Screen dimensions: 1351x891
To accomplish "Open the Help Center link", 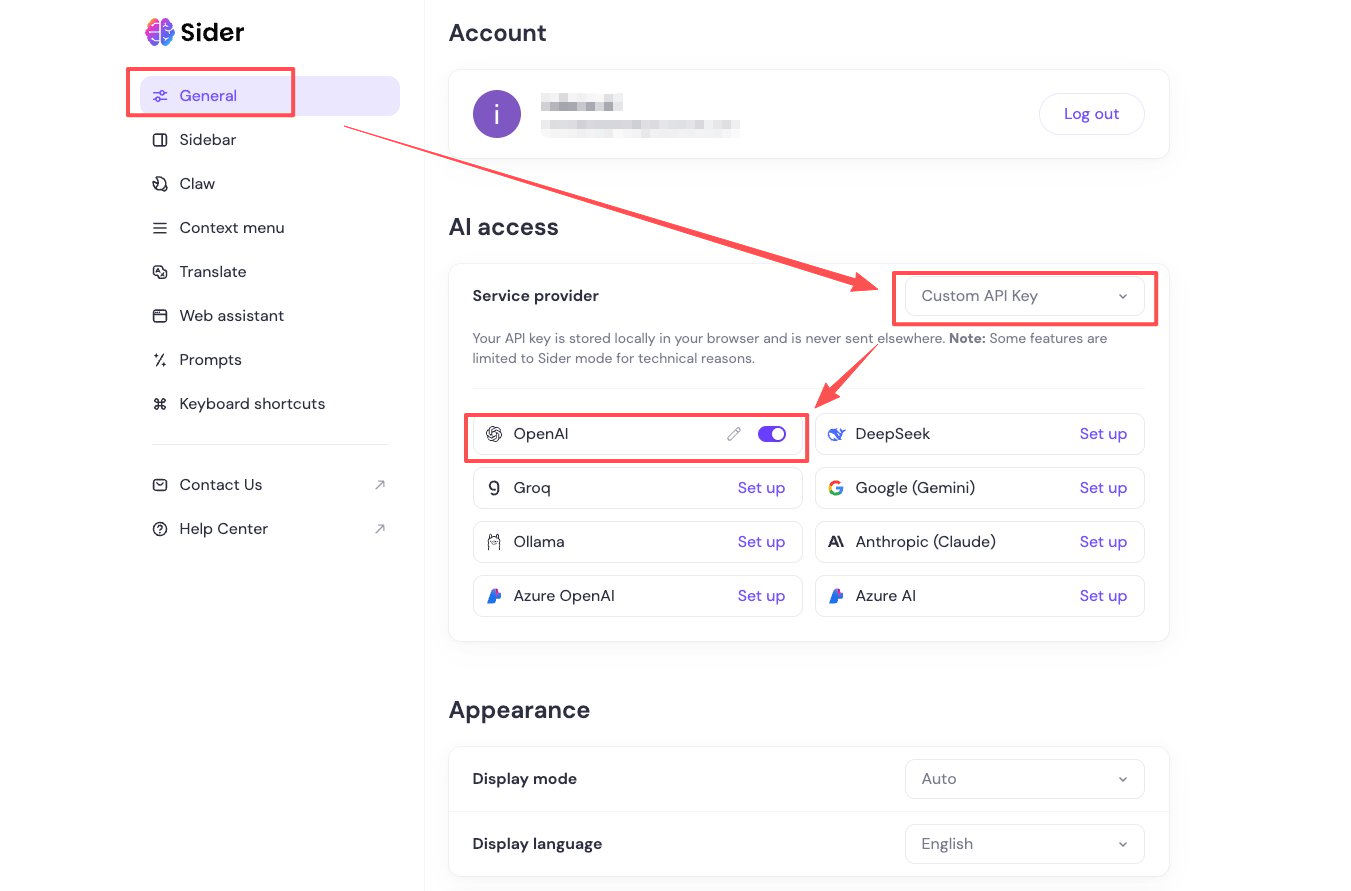I will pos(270,529).
